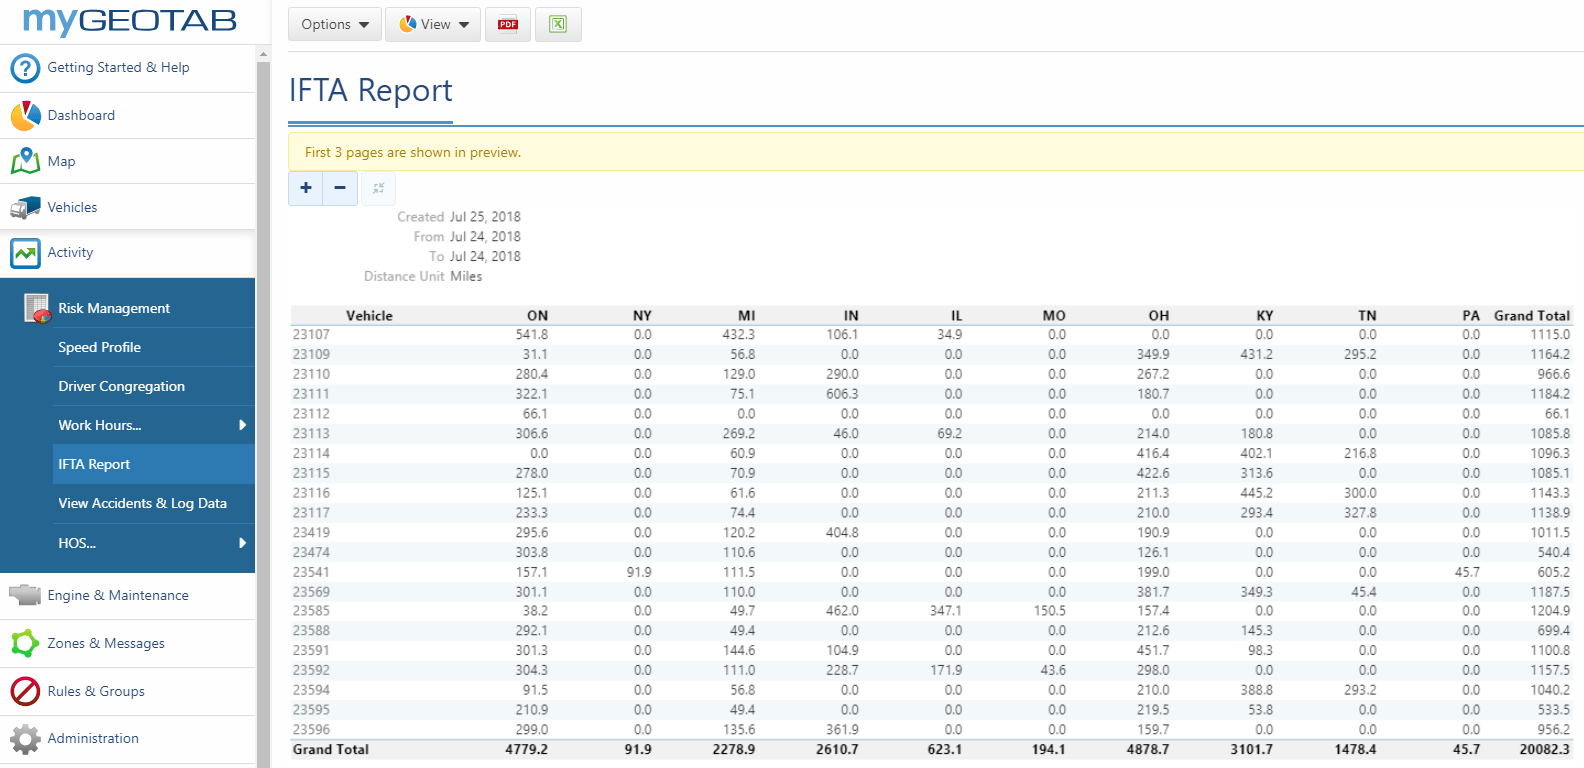This screenshot has width=1584, height=768.
Task: Zoom in with plus button
Action: (306, 188)
